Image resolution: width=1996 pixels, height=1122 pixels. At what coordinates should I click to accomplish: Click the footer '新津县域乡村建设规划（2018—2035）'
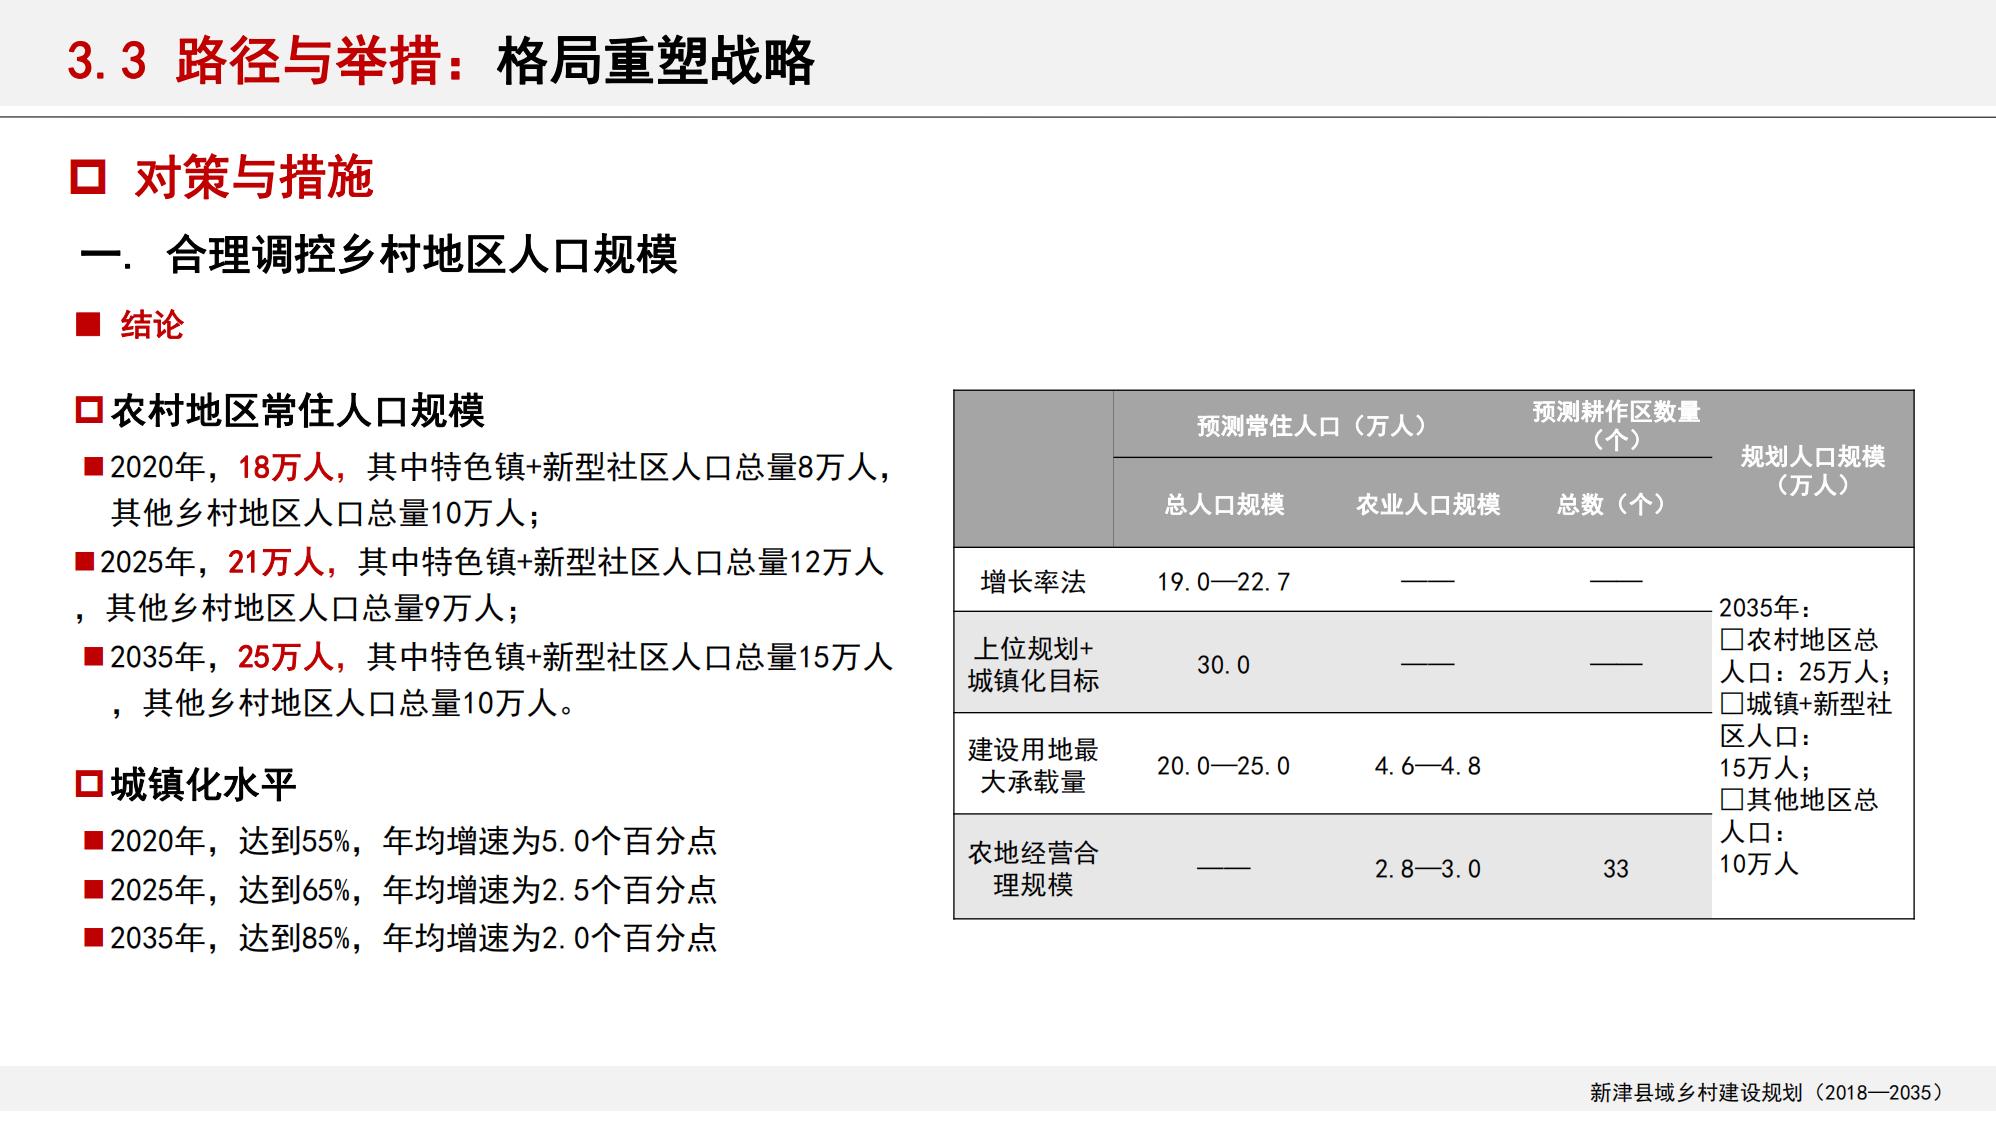coord(1767,1092)
